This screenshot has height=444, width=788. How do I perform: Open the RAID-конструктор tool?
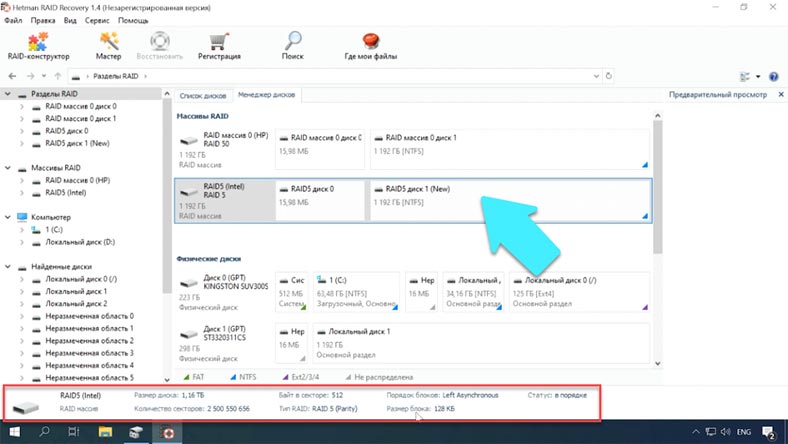tap(38, 46)
